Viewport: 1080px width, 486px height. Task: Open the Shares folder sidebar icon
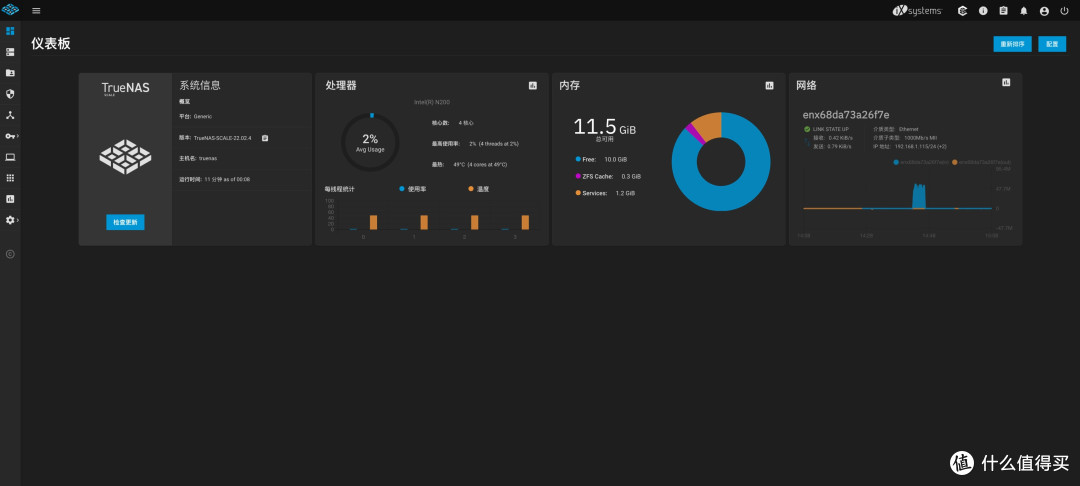(x=10, y=73)
